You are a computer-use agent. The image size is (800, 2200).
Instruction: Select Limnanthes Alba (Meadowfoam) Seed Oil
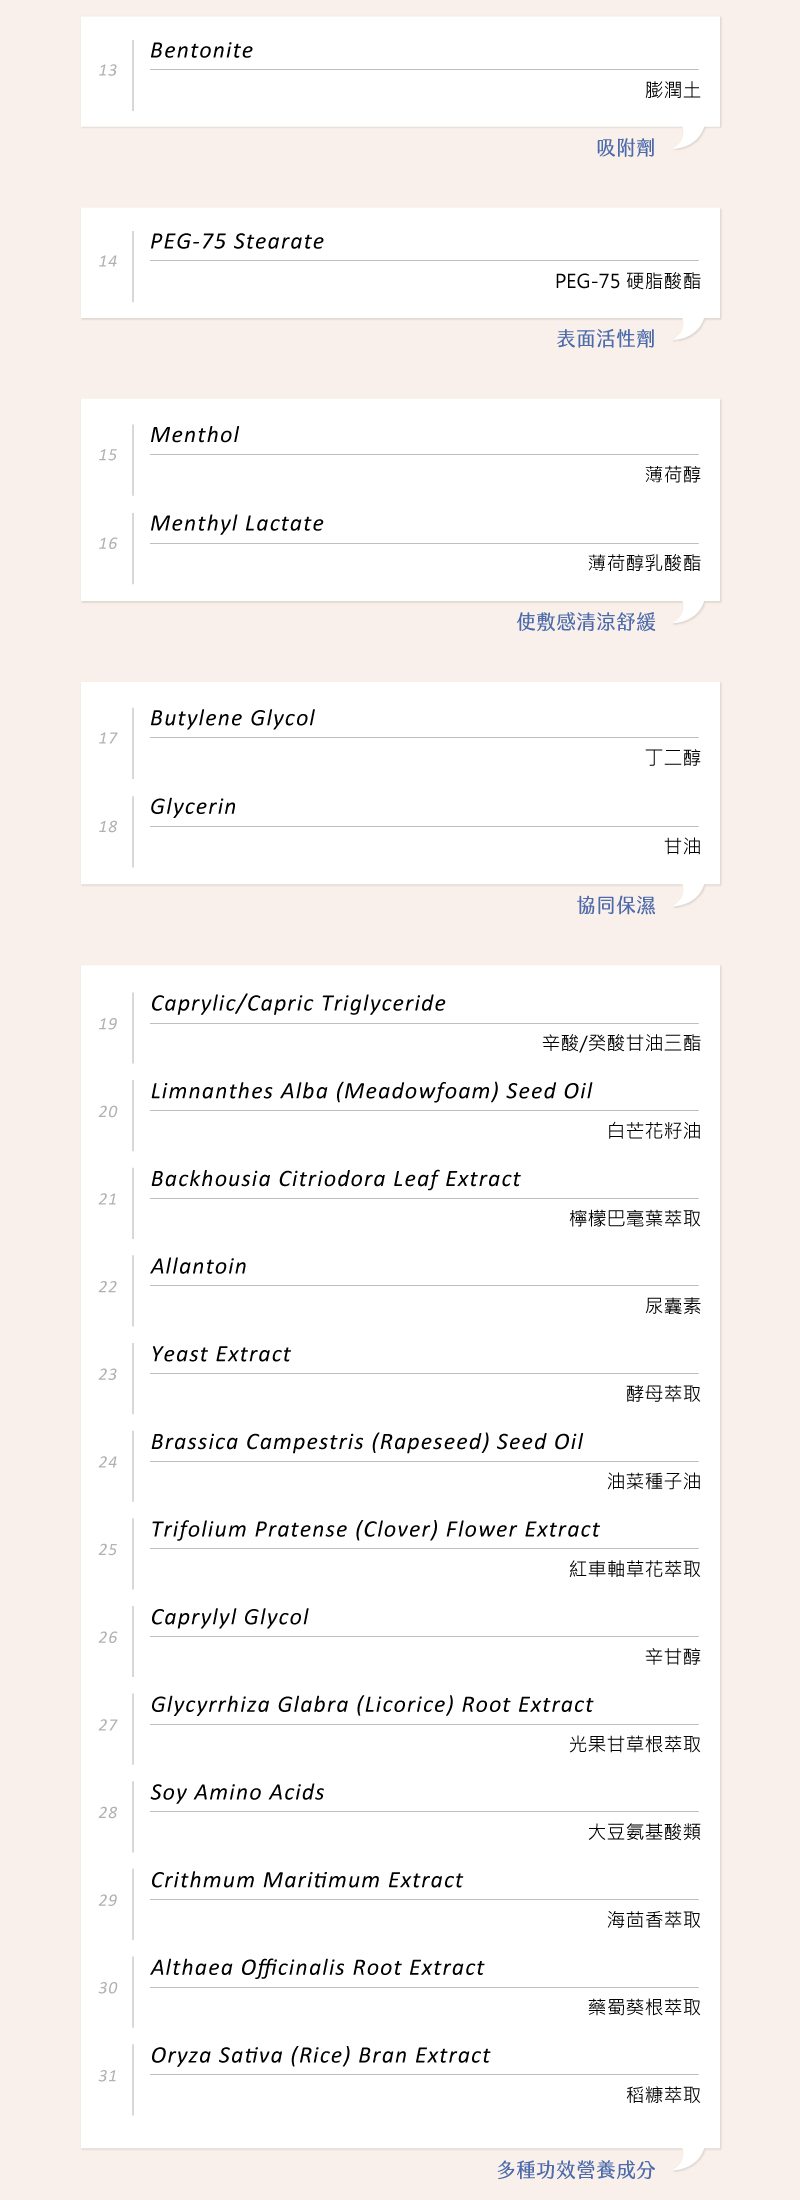[x=372, y=1092]
